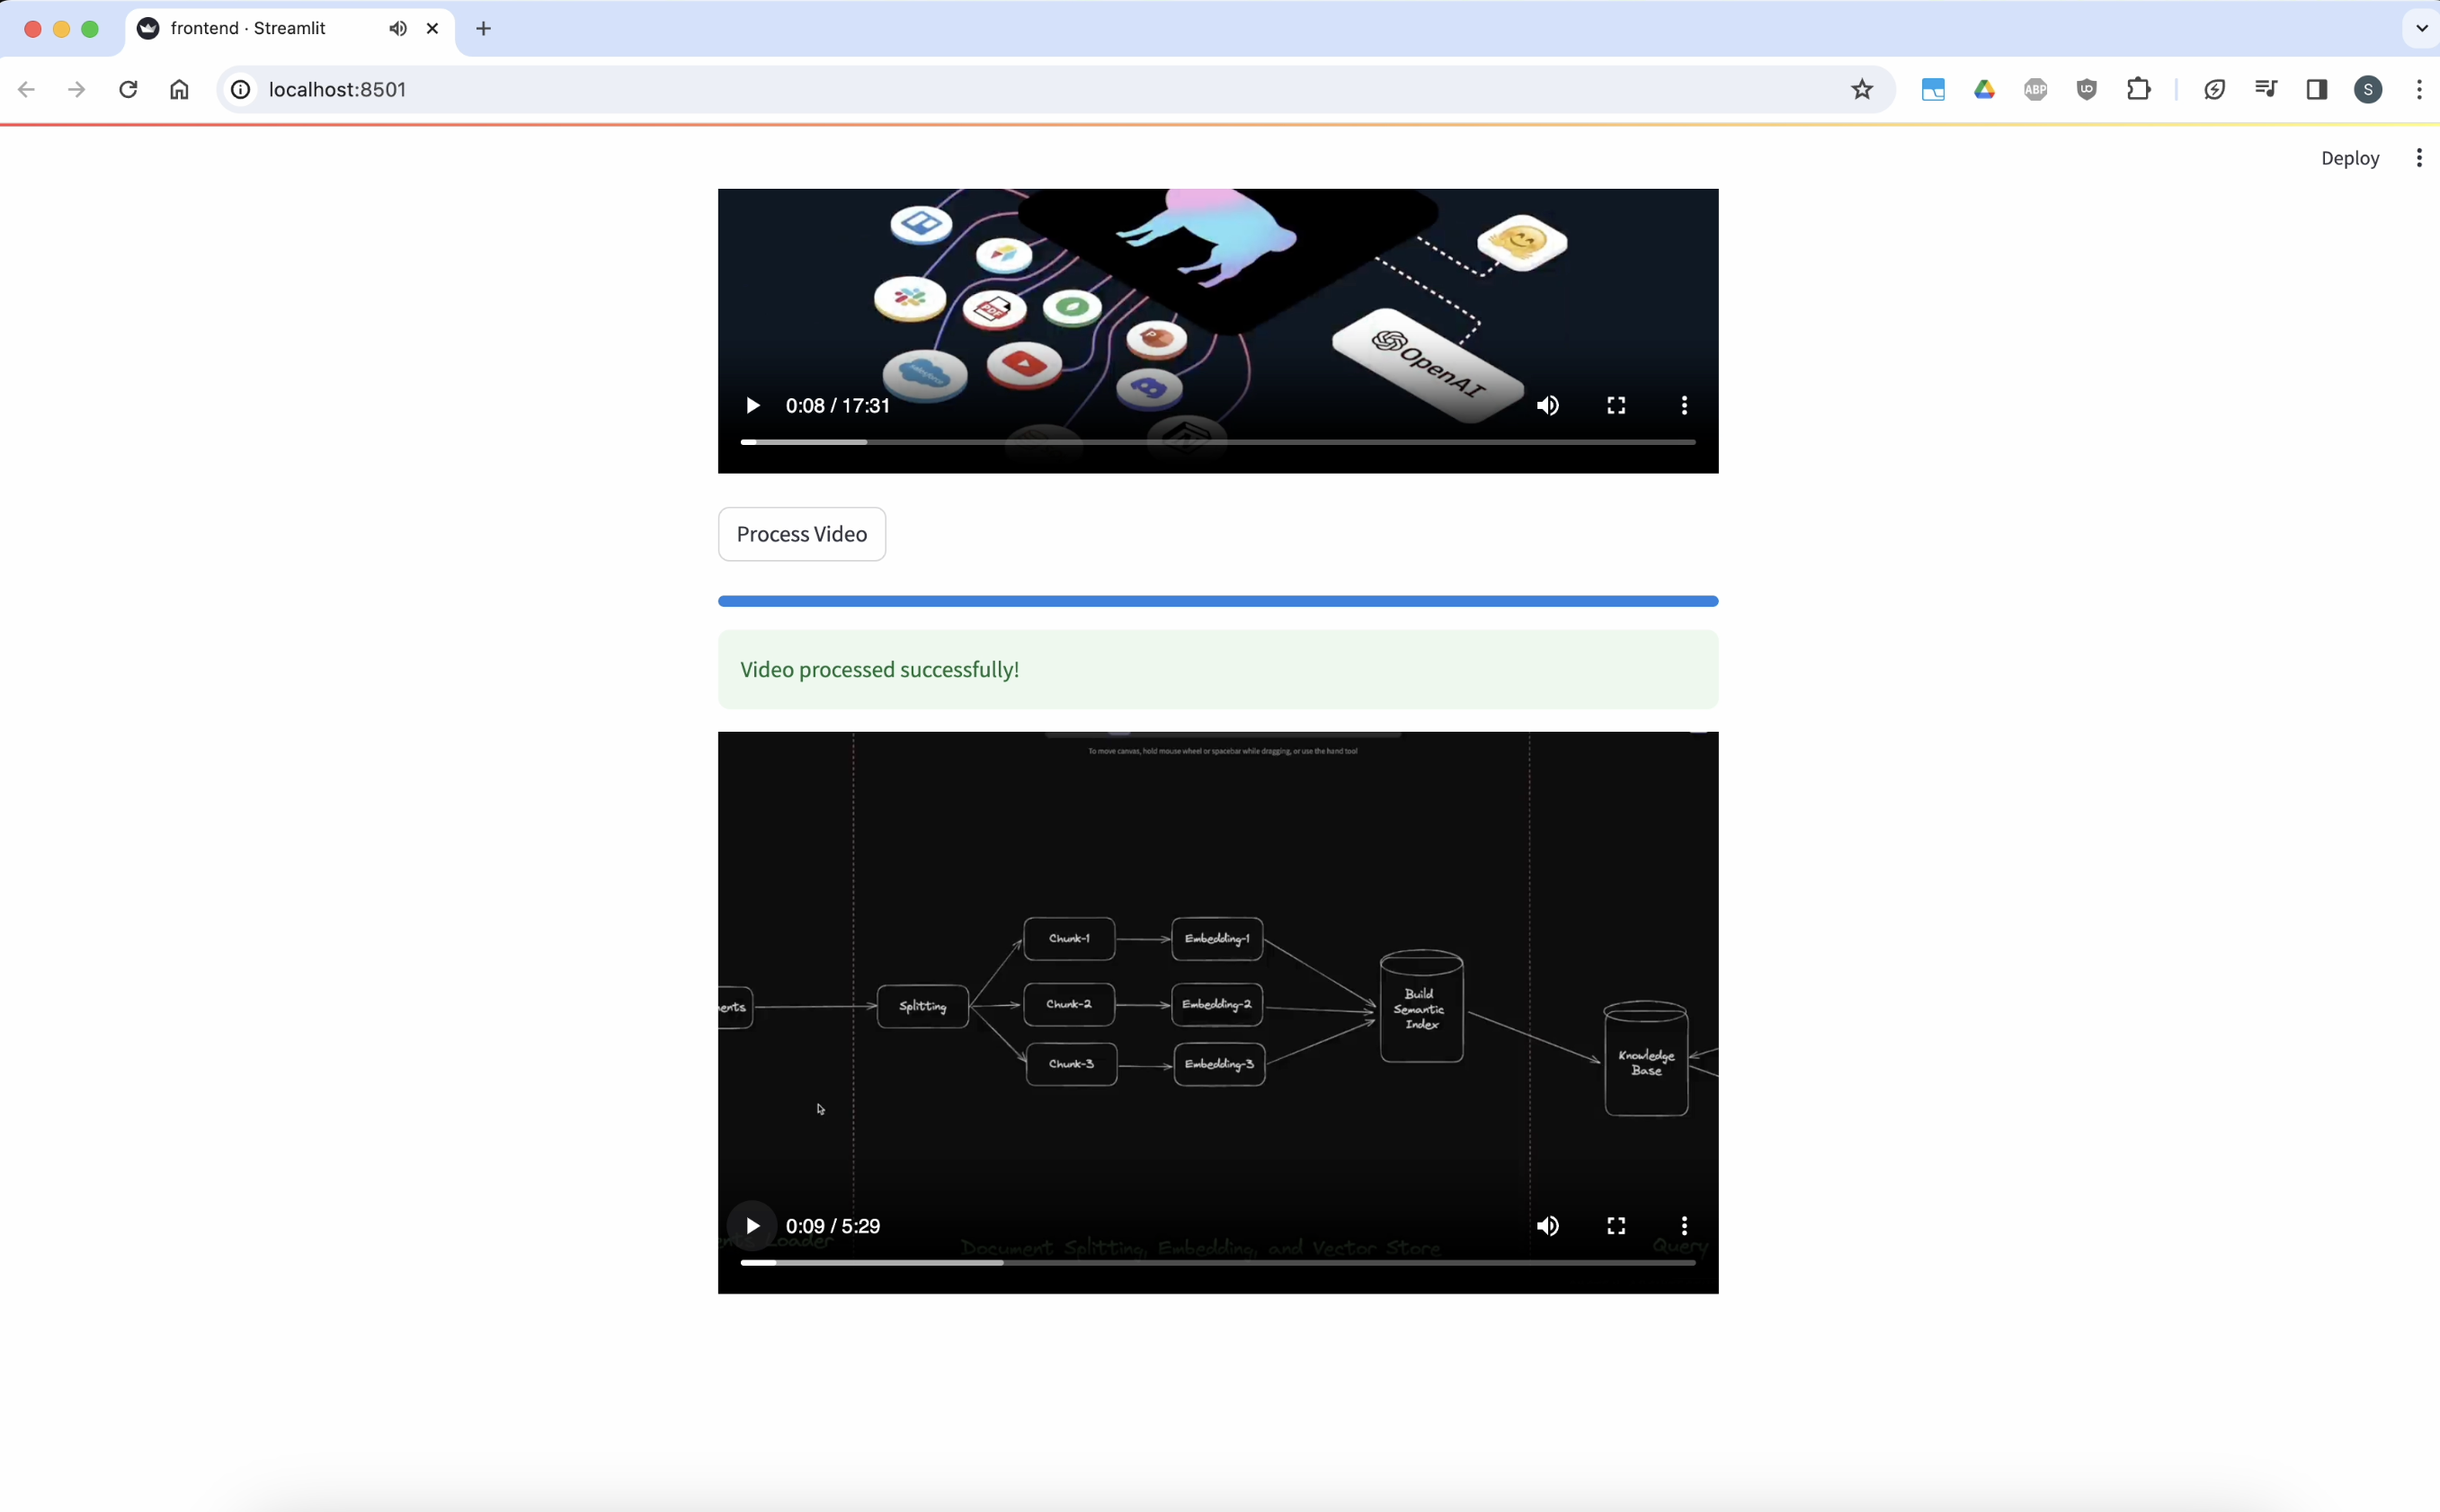Screen dimensions: 2440x1512
Task: Open a new browser tab
Action: (483, 29)
